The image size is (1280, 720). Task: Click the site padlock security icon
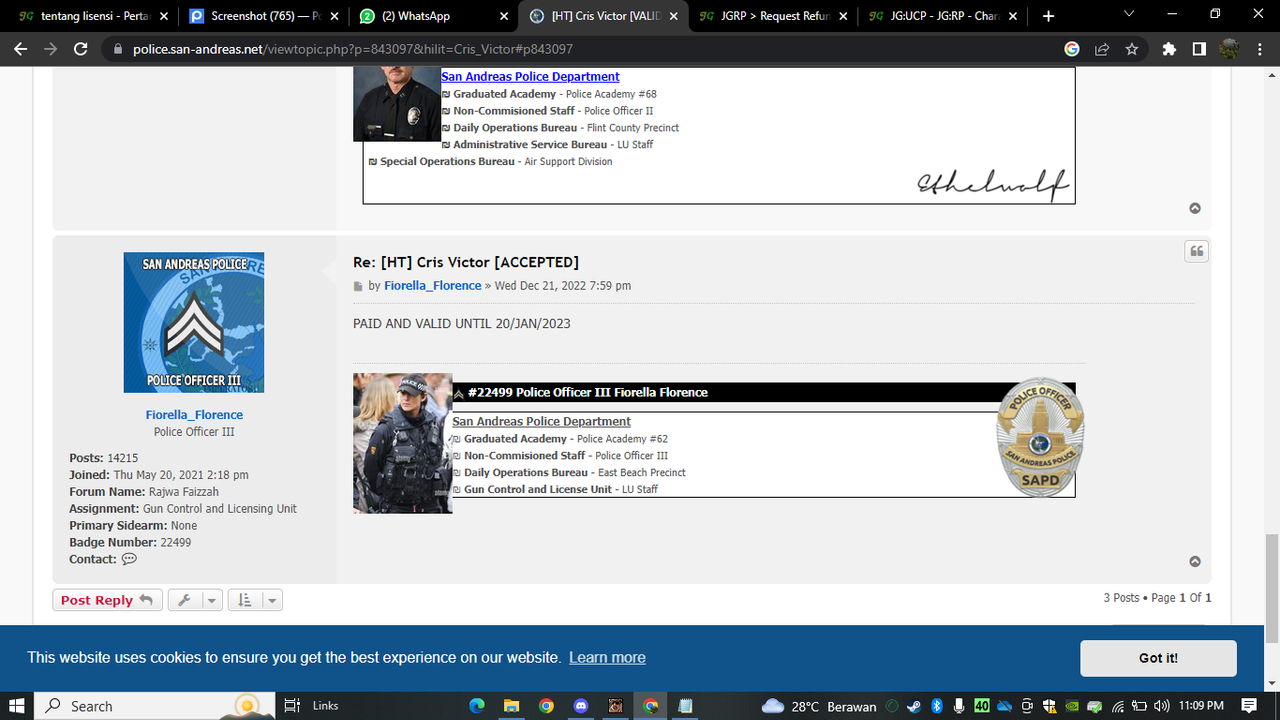tap(118, 49)
